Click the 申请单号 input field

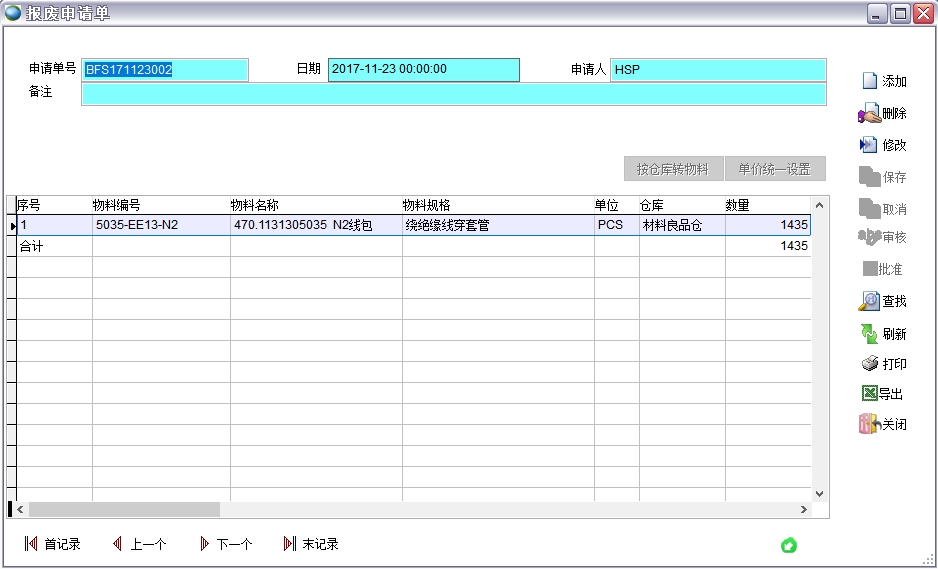tap(165, 70)
